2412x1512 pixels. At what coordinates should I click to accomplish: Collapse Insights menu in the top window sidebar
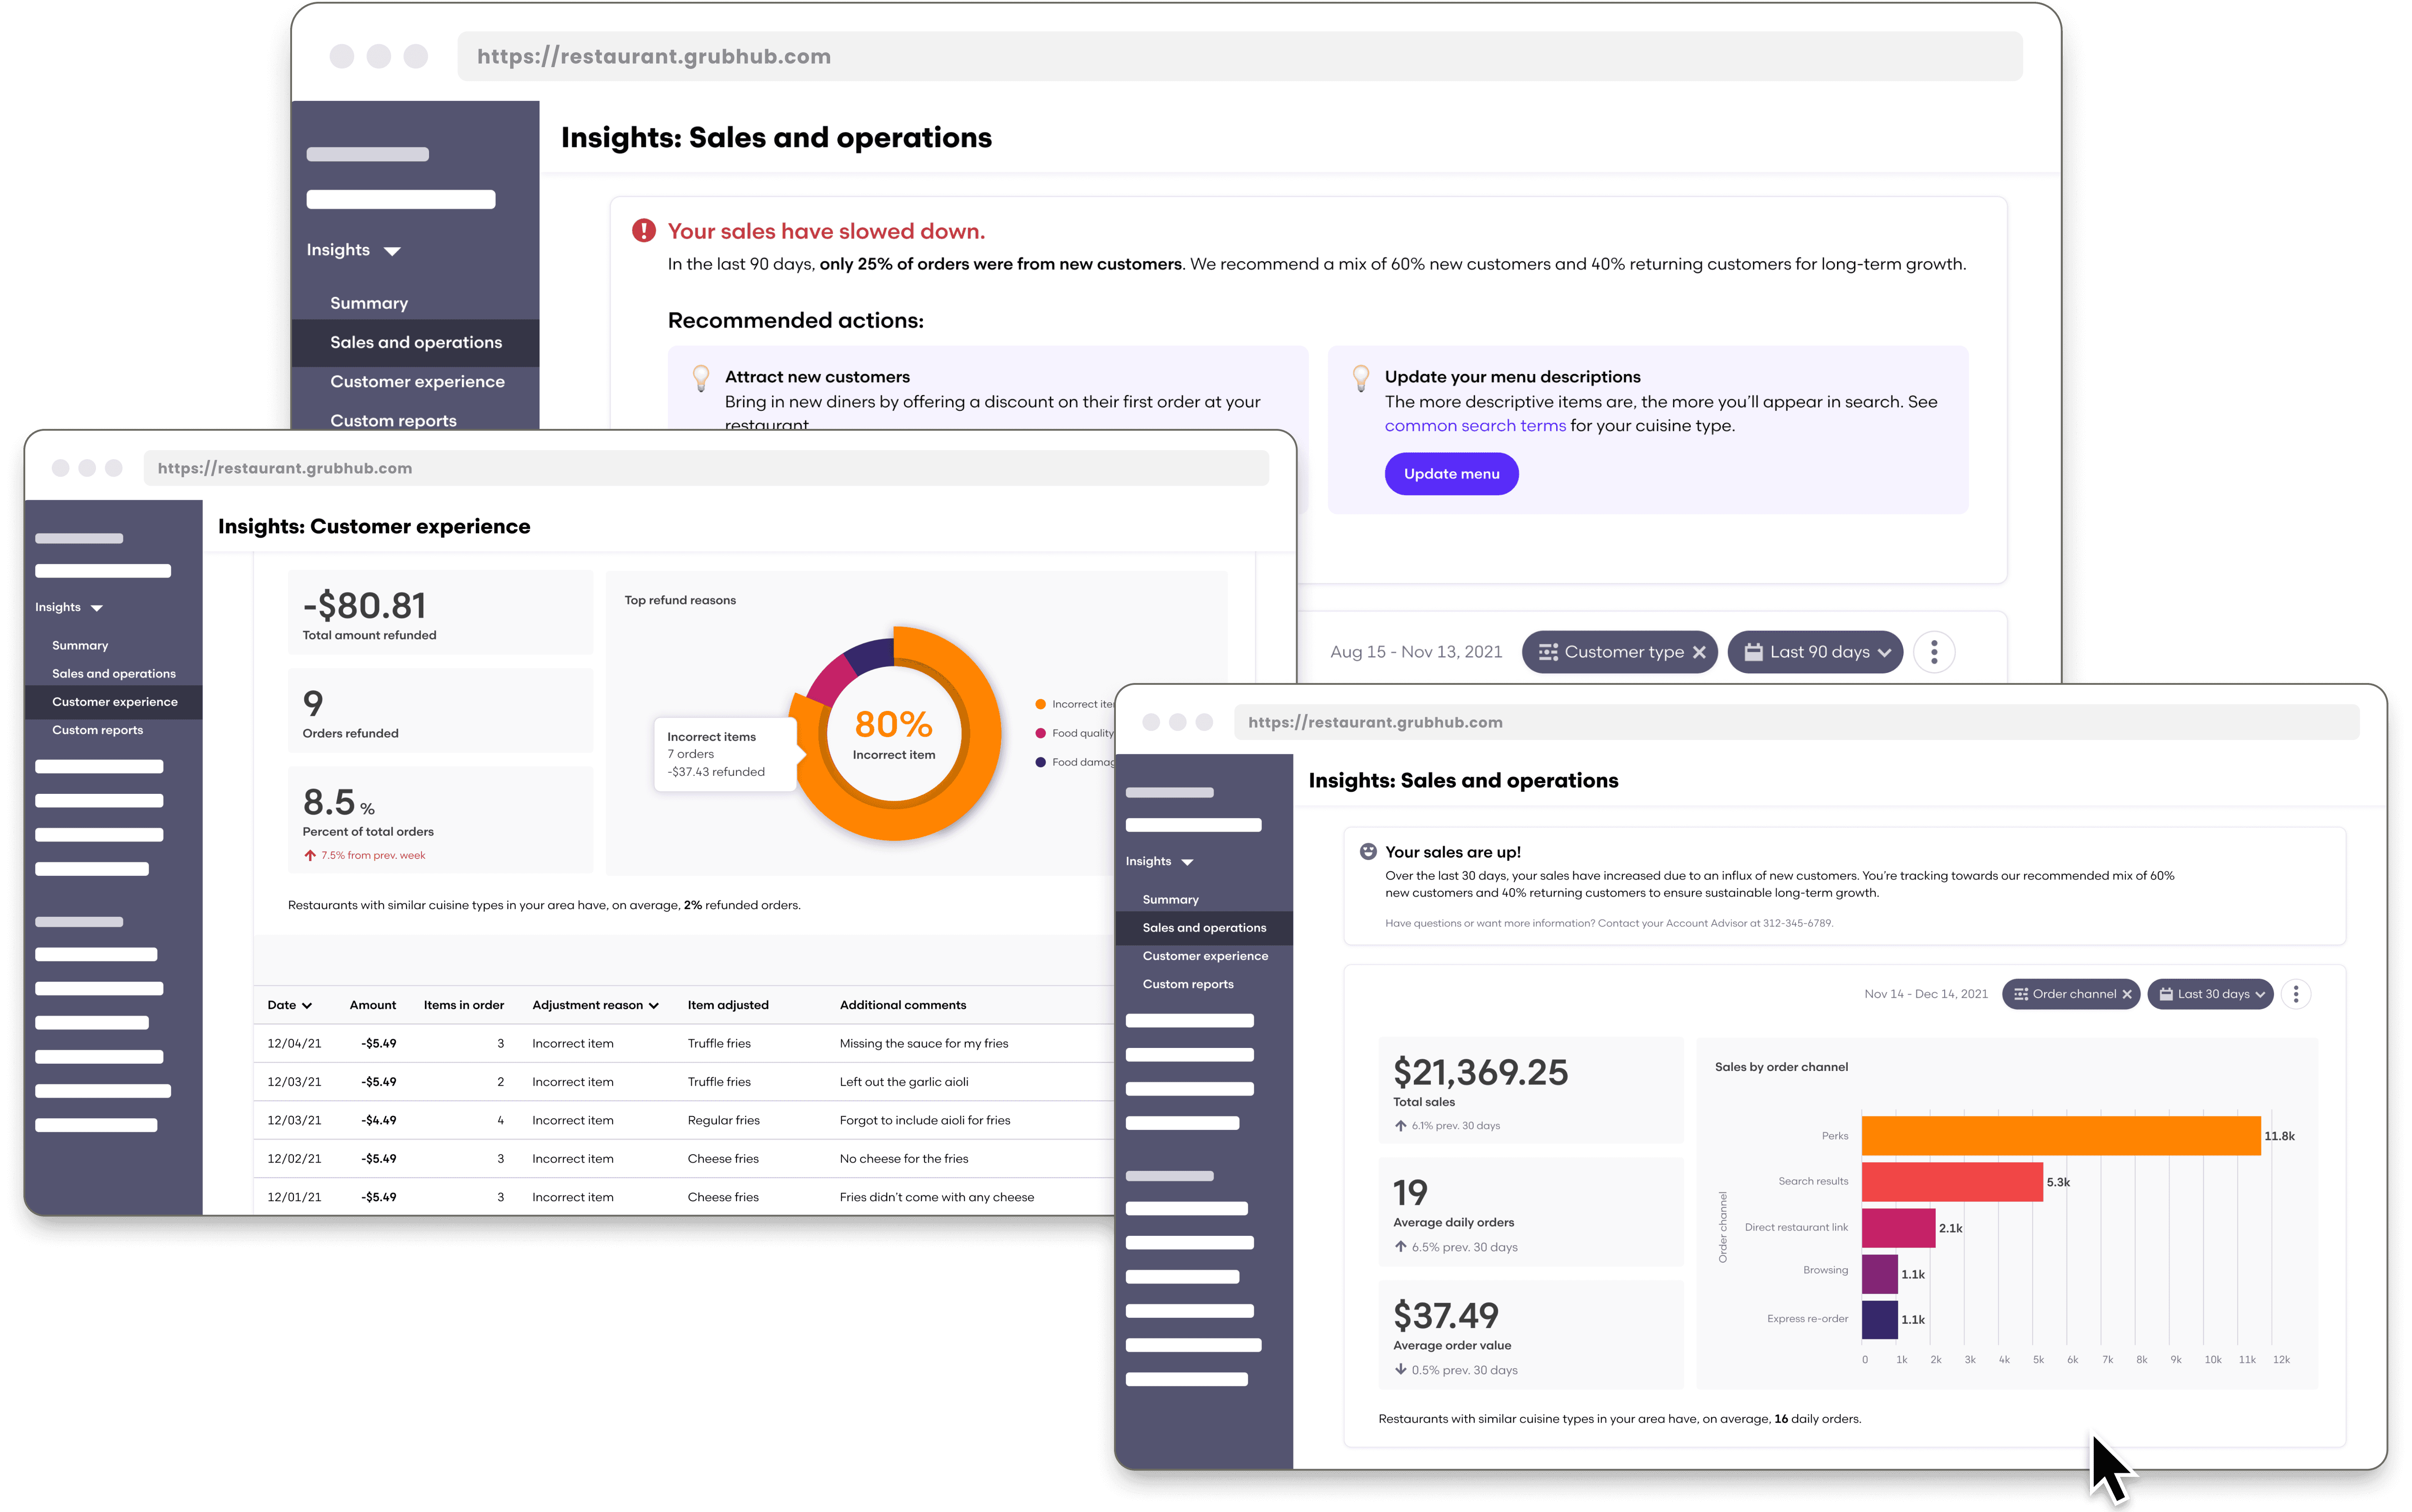click(353, 250)
